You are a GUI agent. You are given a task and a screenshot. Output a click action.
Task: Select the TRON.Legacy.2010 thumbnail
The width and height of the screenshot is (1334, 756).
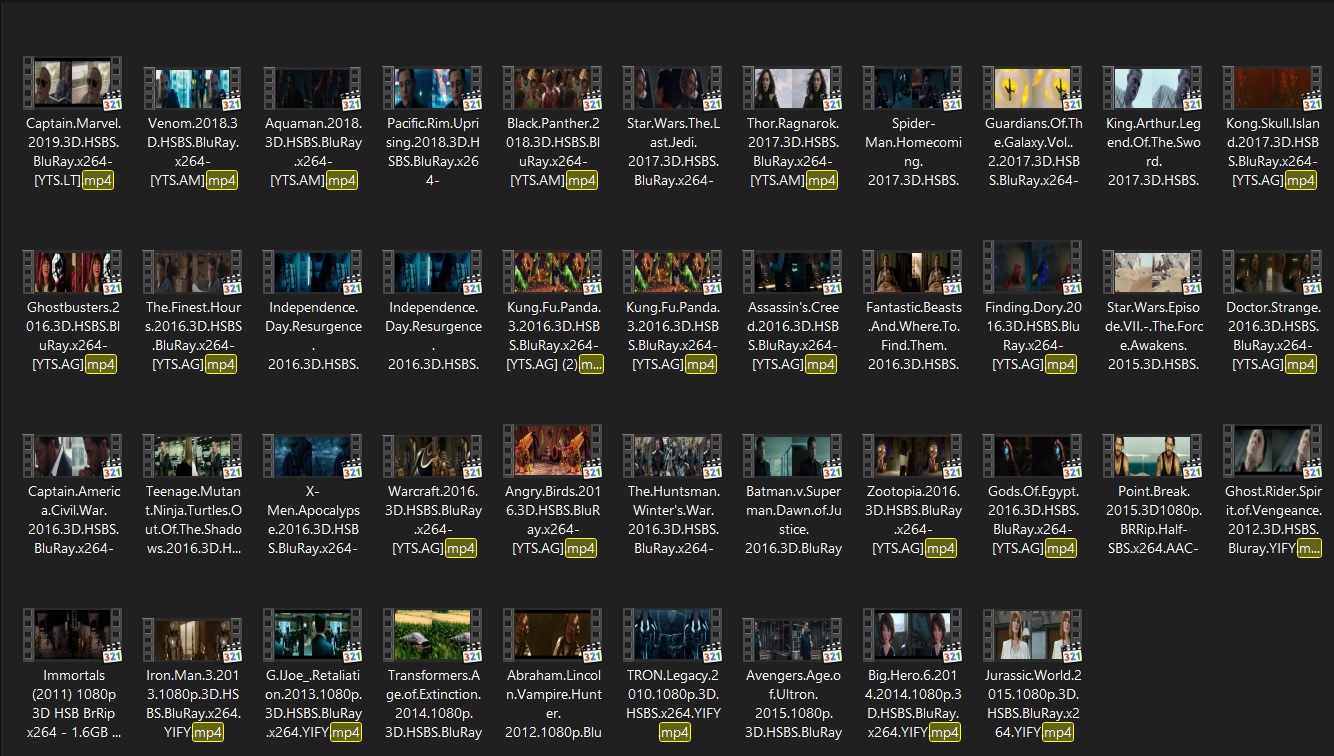click(x=672, y=635)
